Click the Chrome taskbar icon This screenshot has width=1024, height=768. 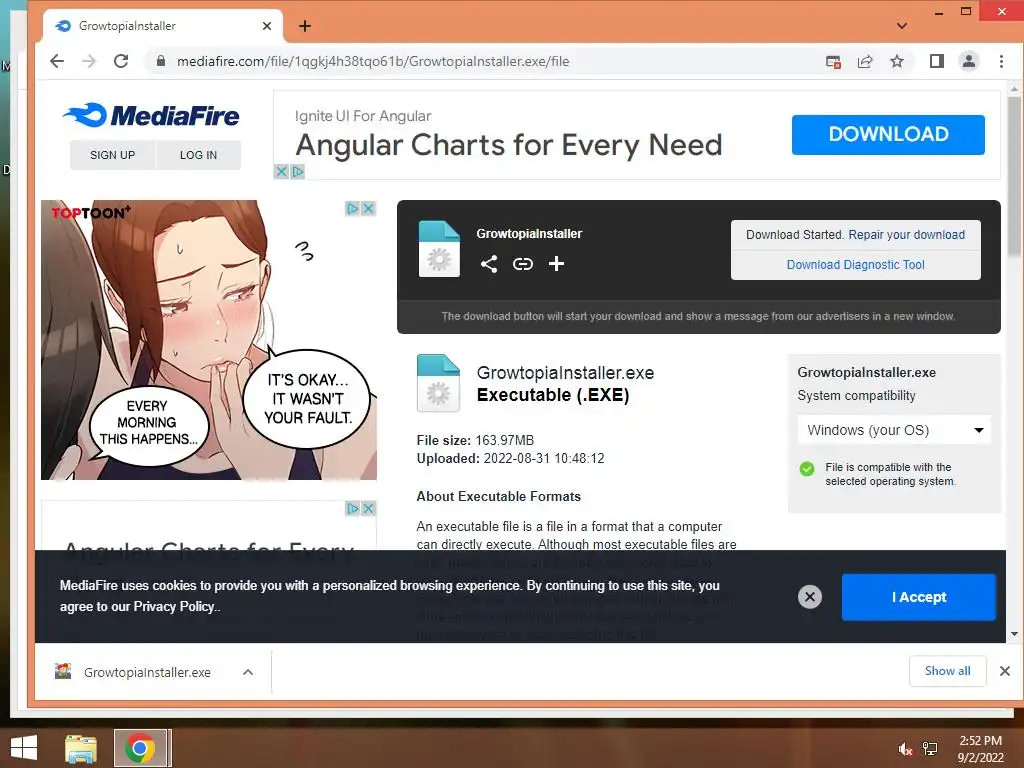[140, 748]
